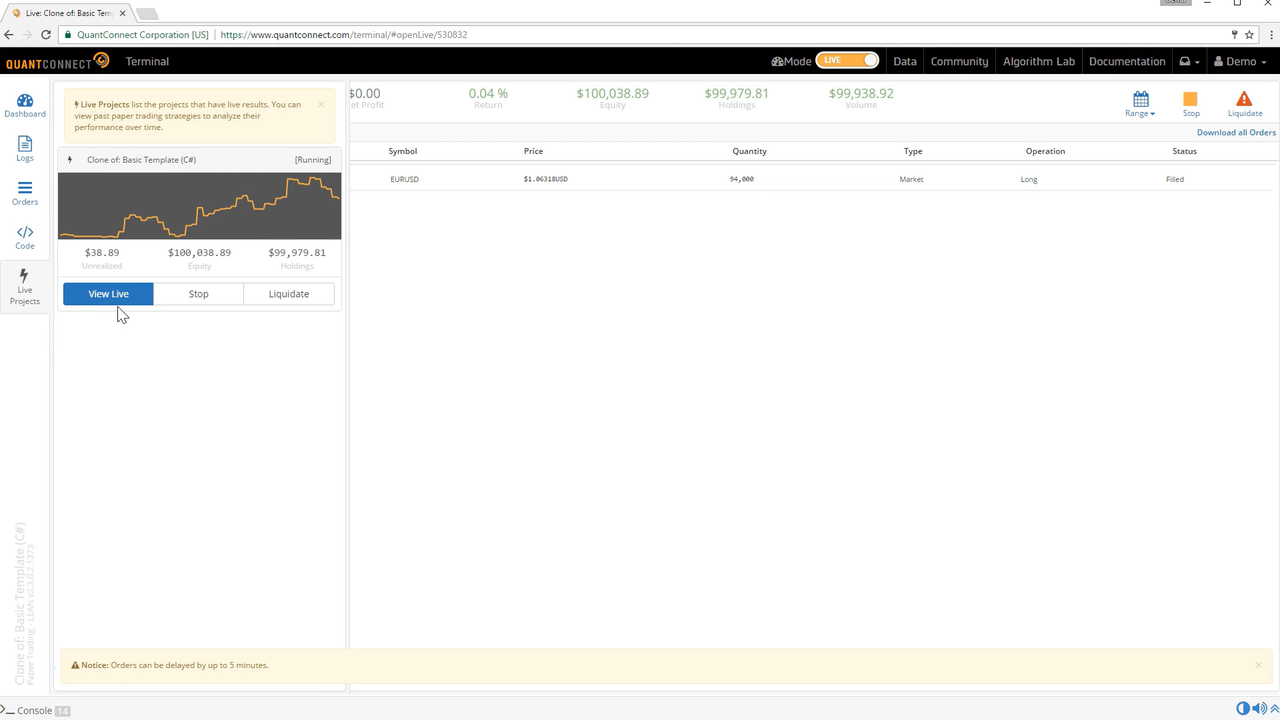Open the Demo user account dropdown
The height and width of the screenshot is (720, 1280).
point(1240,61)
